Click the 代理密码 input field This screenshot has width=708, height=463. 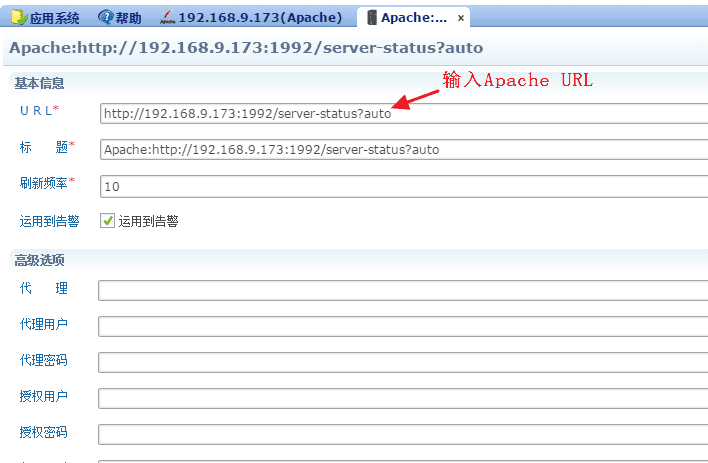[403, 363]
